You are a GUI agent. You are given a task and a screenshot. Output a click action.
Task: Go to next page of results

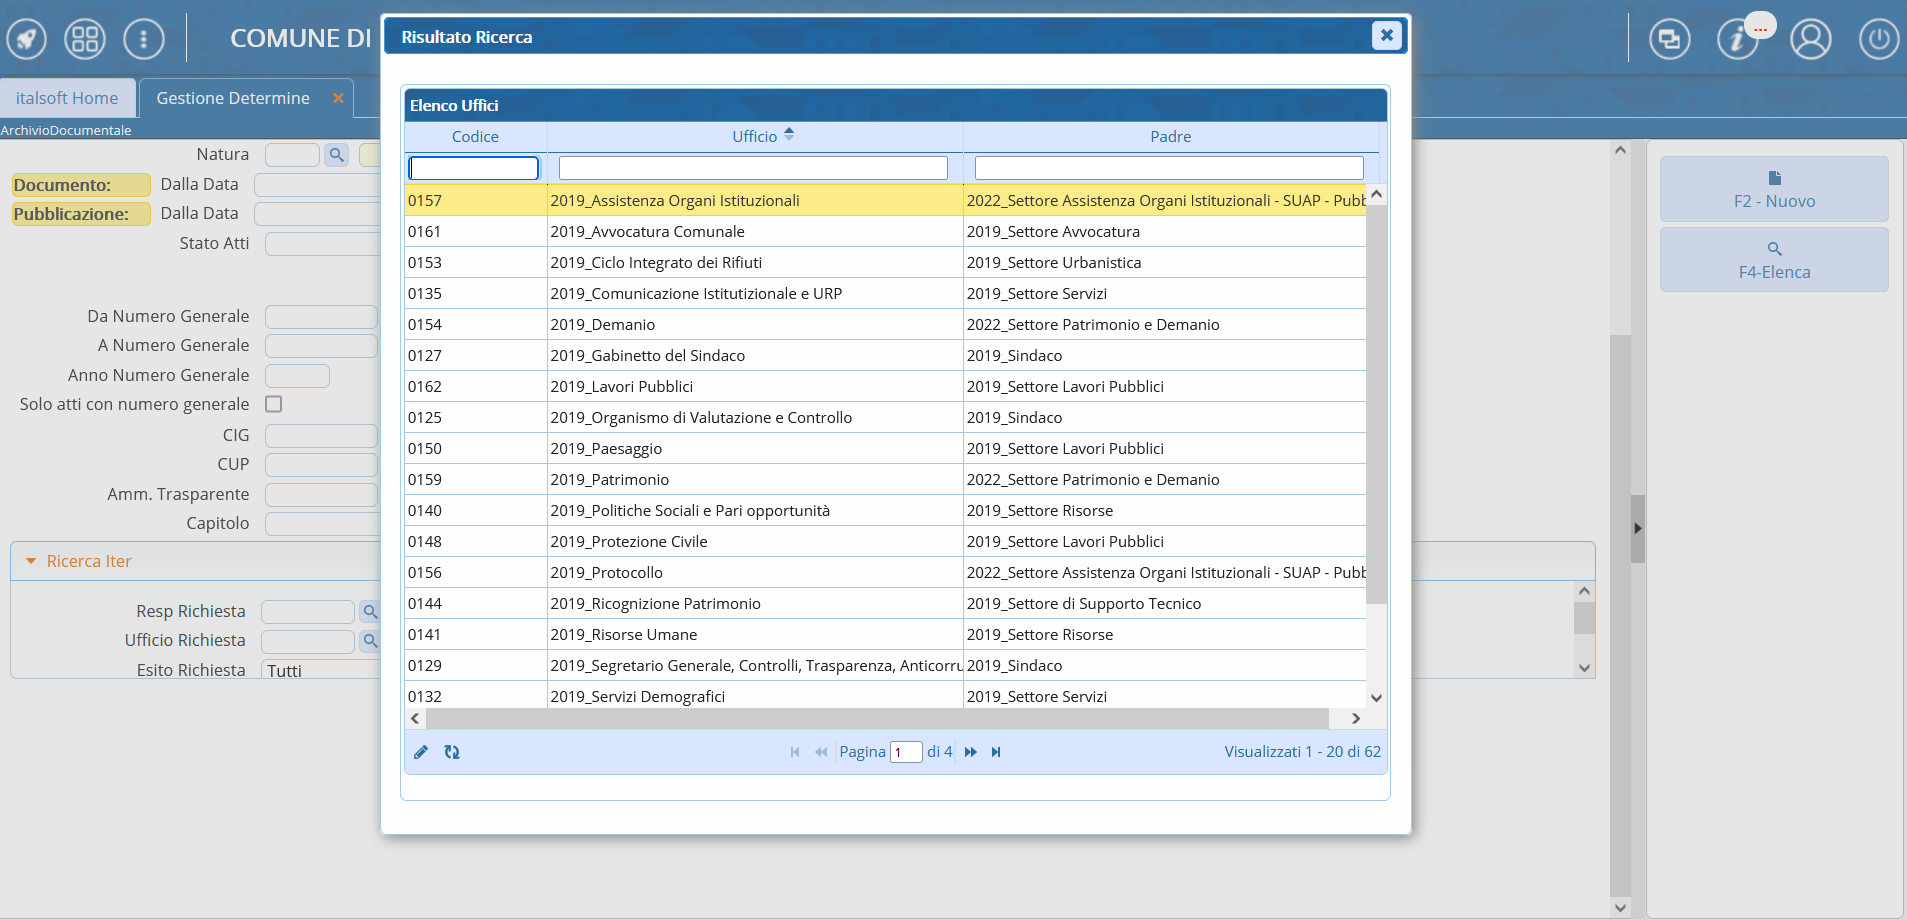970,752
